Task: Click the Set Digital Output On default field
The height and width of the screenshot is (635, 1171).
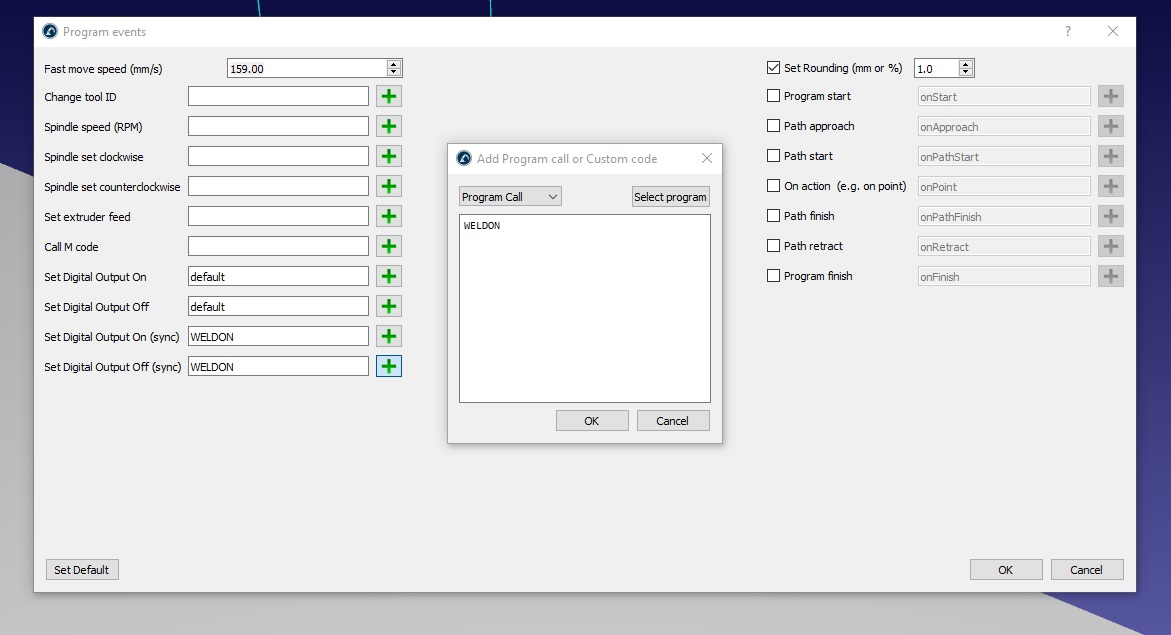Action: 278,276
